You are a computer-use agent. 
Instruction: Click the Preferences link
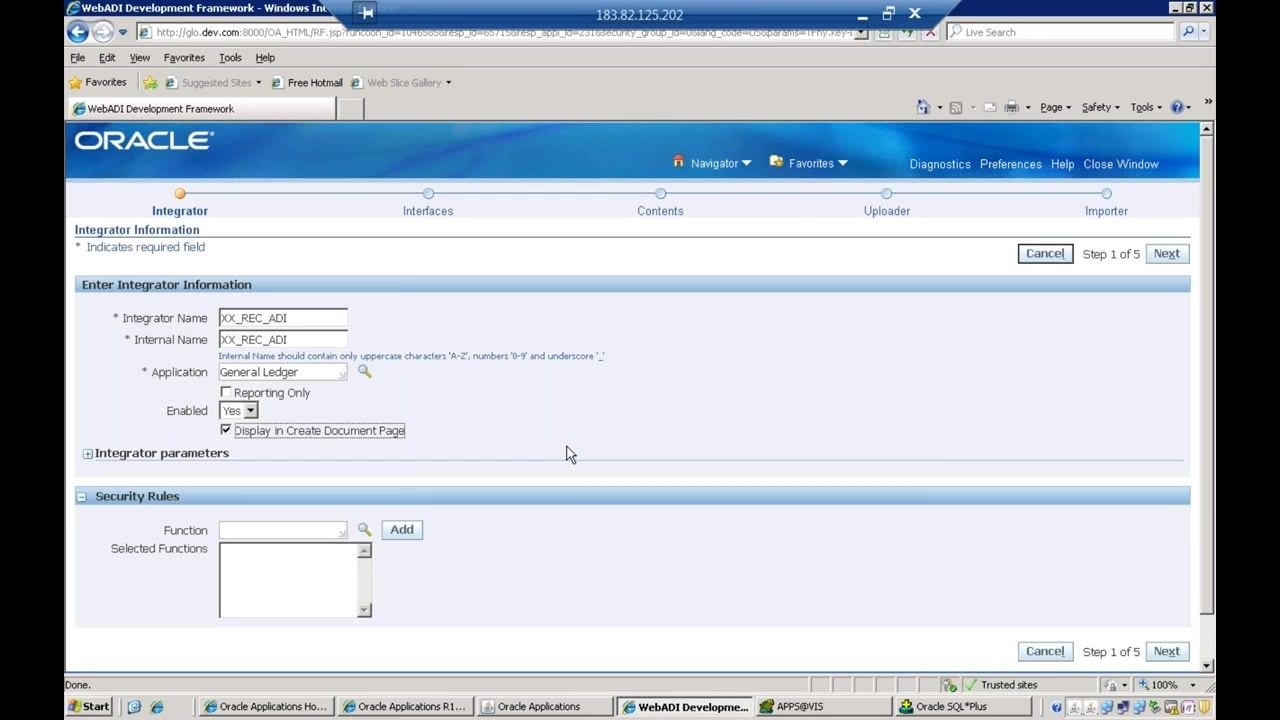(1011, 164)
